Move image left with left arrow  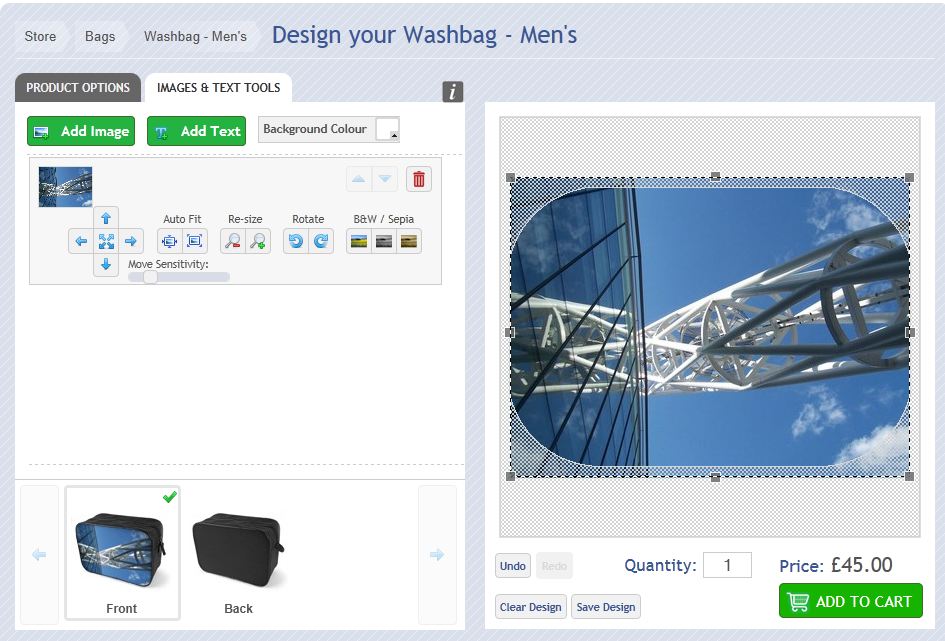(81, 242)
